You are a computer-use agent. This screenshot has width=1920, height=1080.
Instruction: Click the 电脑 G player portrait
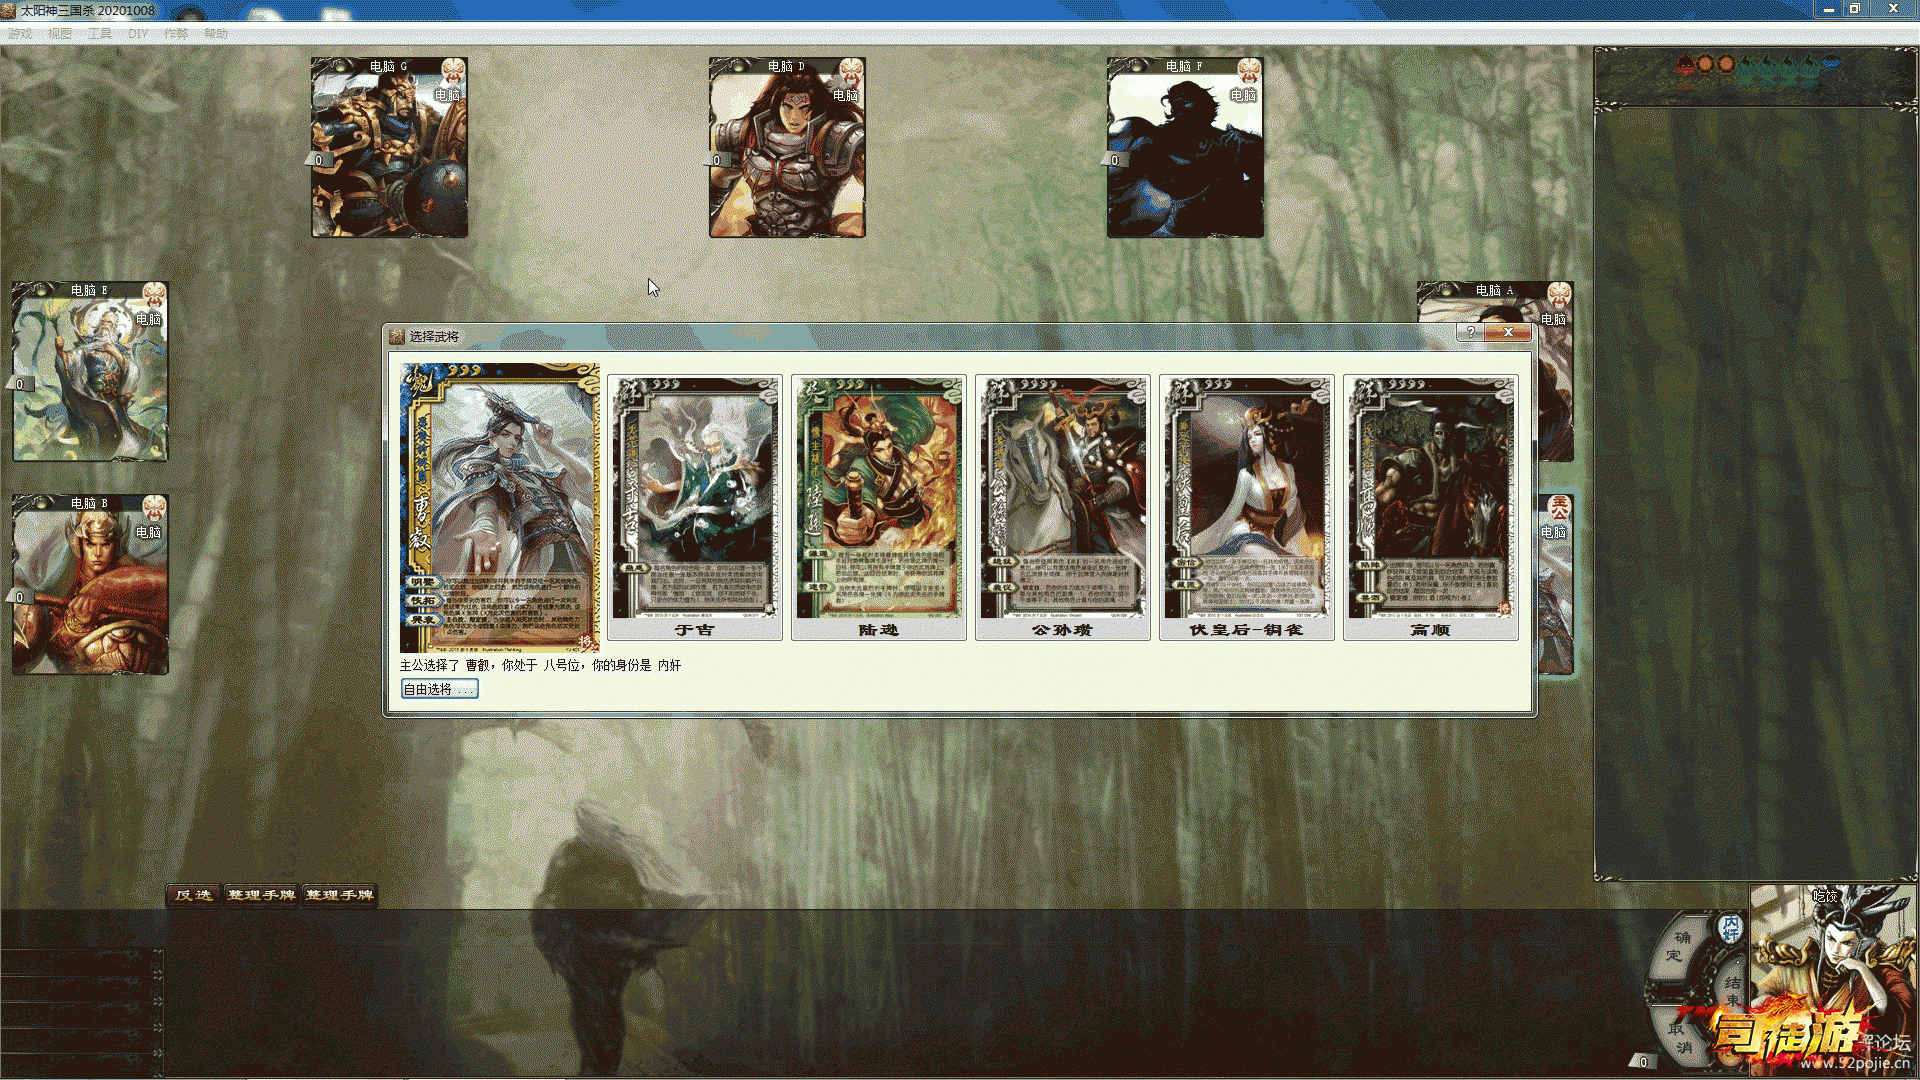tap(389, 147)
